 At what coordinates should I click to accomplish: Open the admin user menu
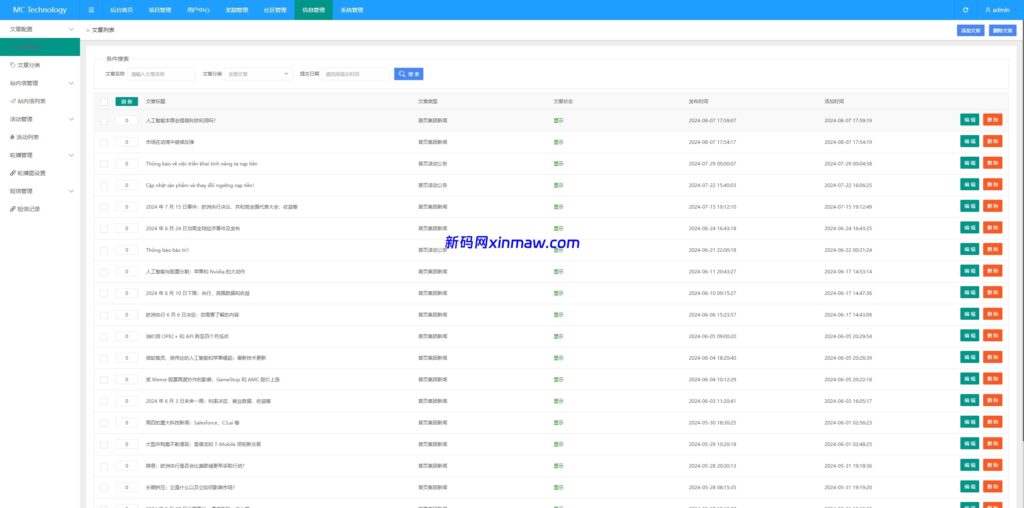coord(997,10)
